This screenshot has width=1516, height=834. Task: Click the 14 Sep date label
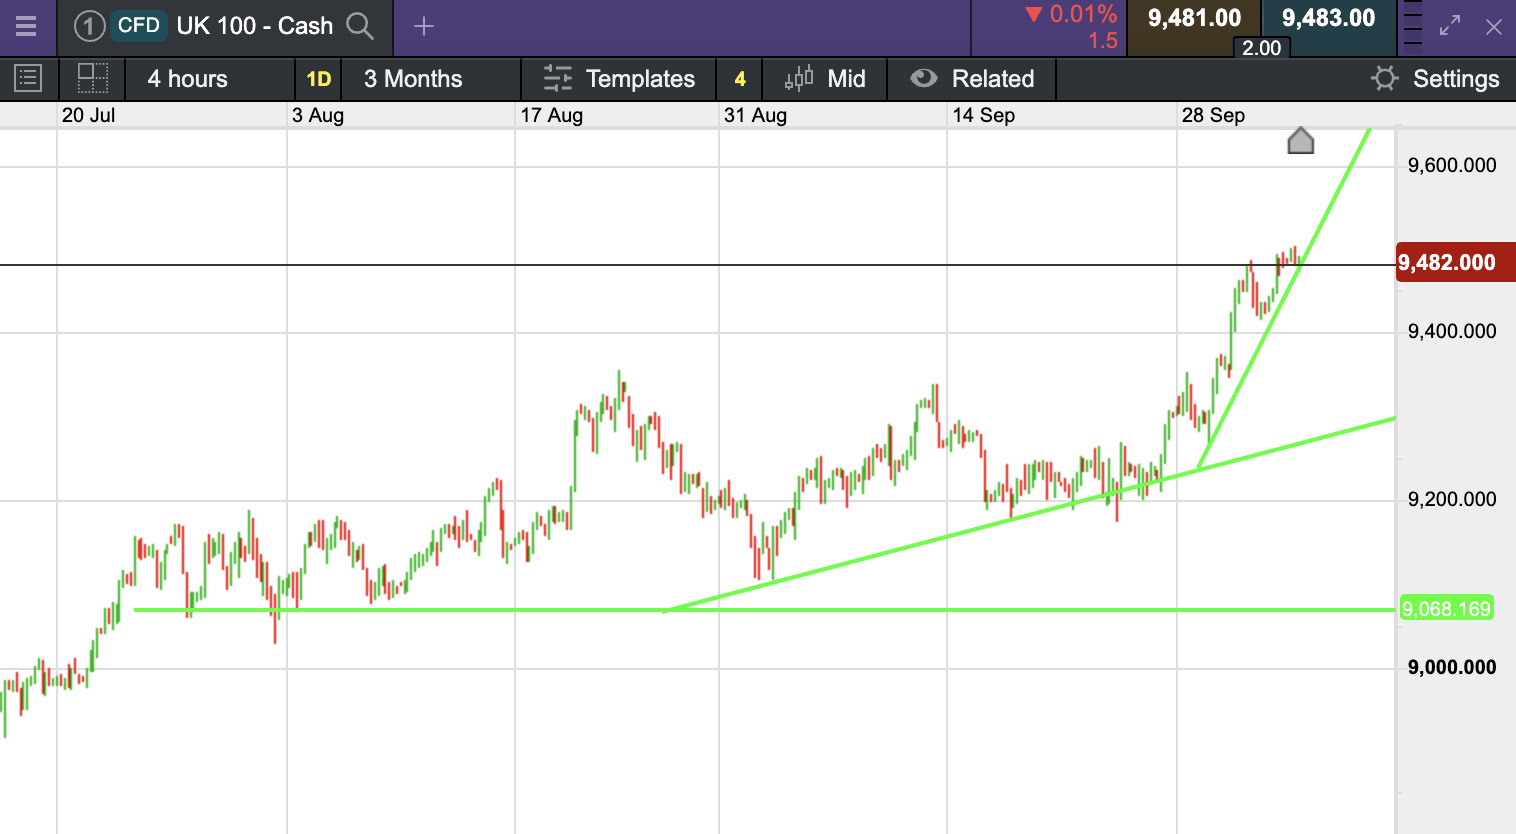point(983,115)
